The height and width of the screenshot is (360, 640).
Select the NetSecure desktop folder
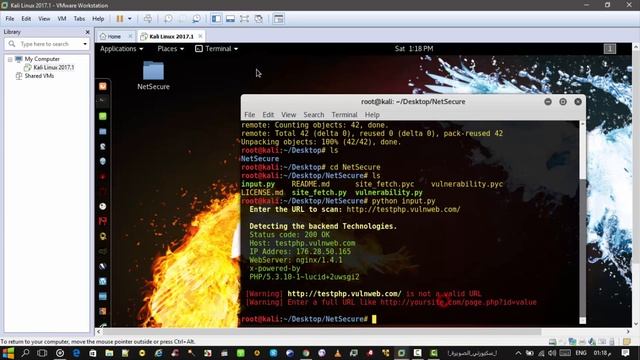coord(153,76)
